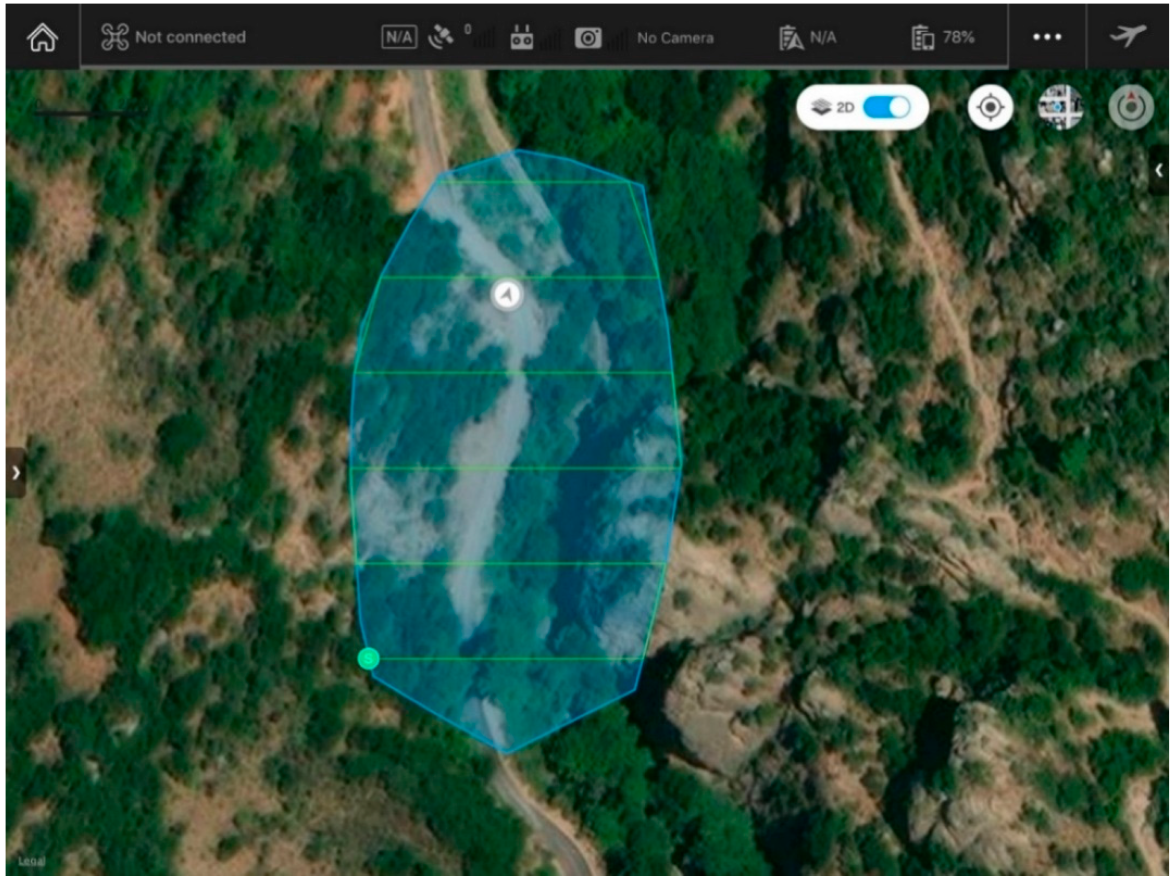Tap the Home icon in top bar

(x=42, y=38)
